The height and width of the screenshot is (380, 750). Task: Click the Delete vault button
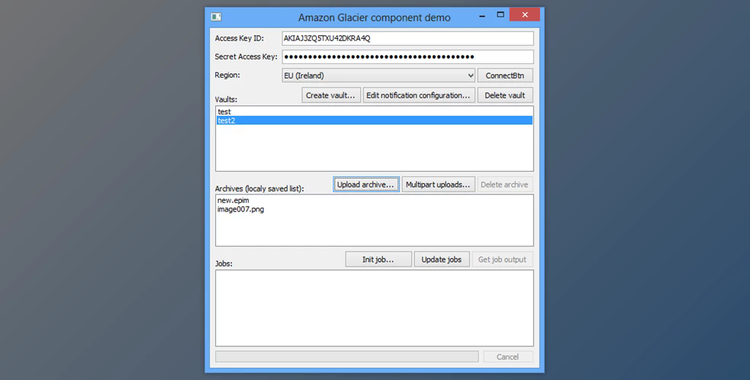tap(505, 95)
